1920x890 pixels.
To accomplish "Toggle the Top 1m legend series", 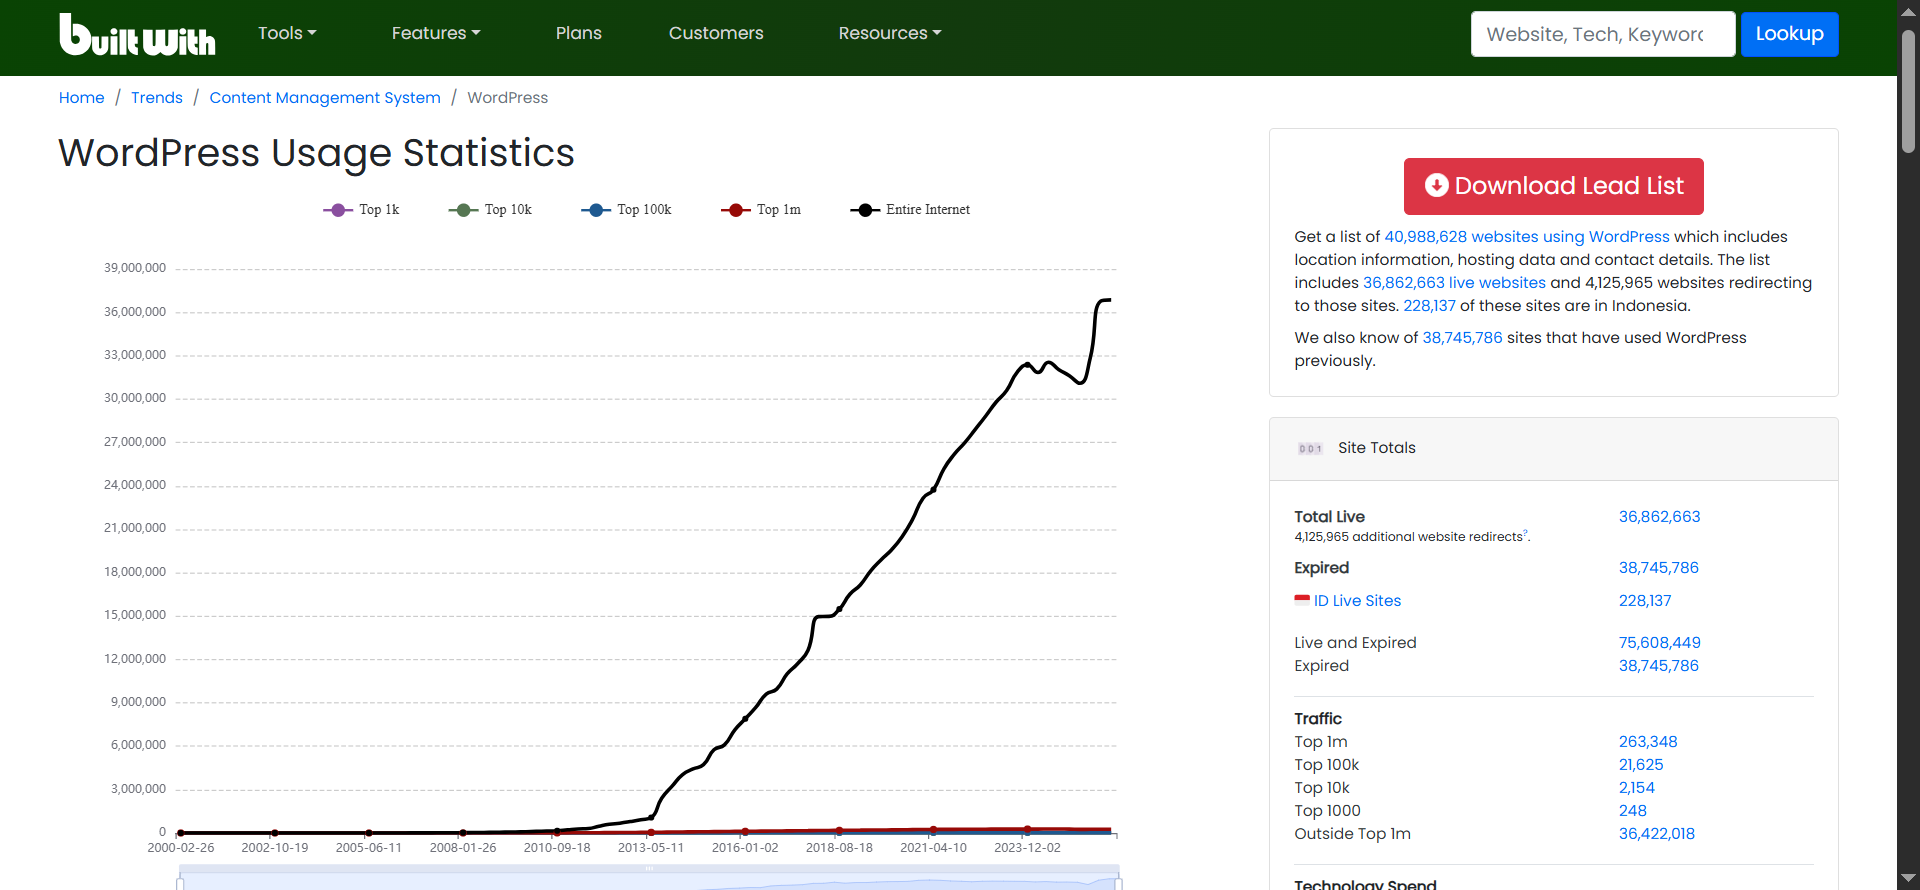I will (761, 210).
